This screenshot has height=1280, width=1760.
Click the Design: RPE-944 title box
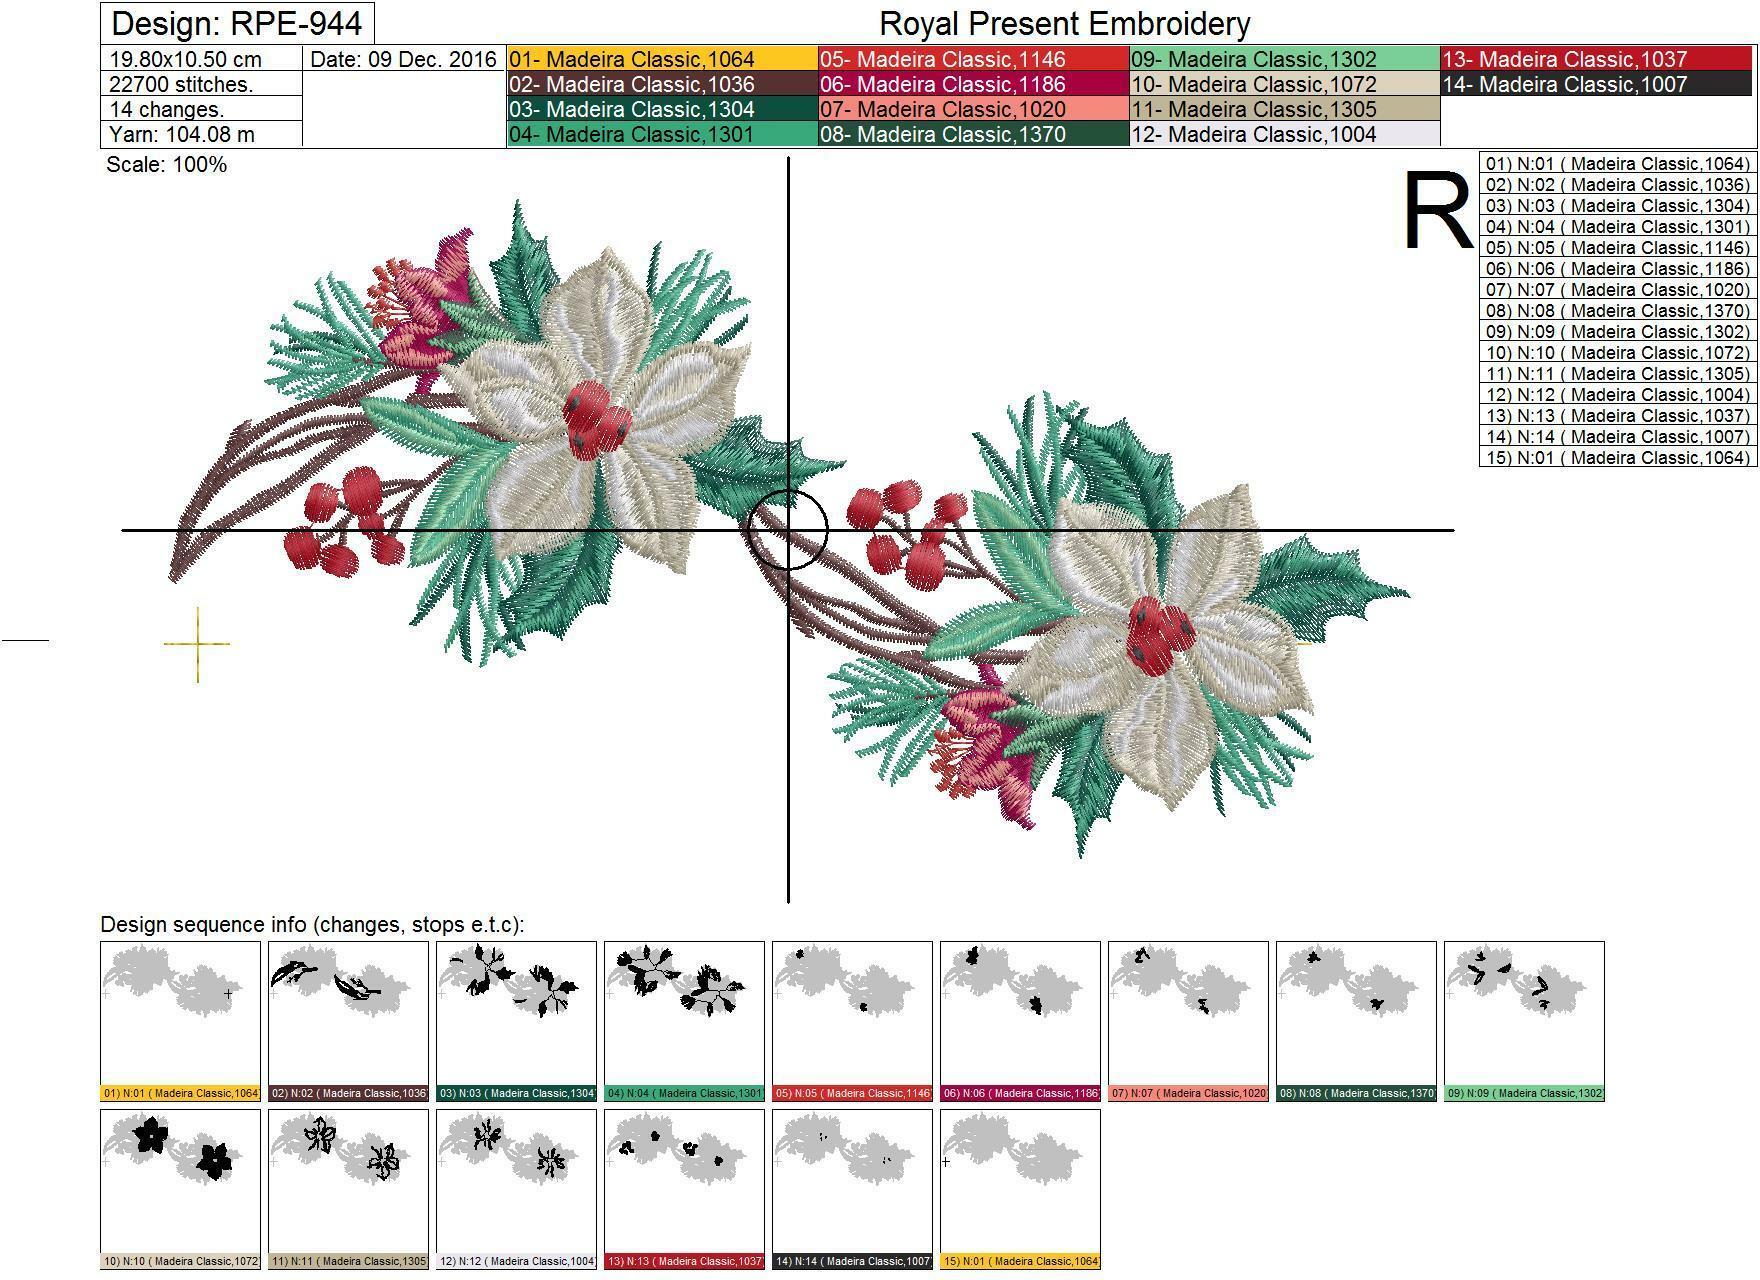click(237, 23)
